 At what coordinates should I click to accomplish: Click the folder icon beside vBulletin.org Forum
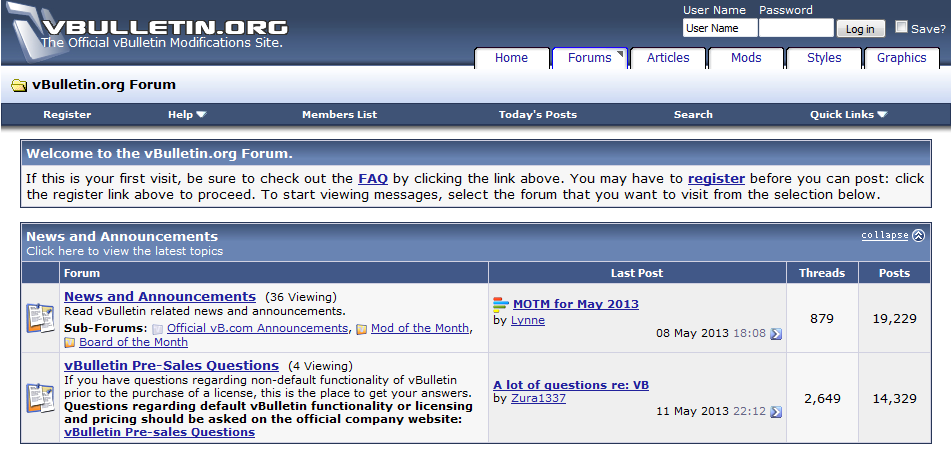[x=19, y=85]
